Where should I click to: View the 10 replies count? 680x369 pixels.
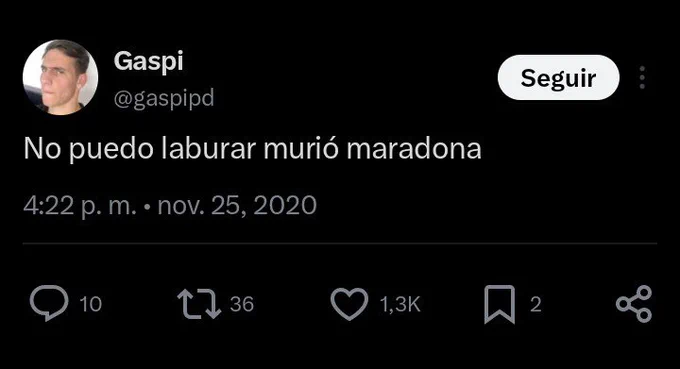click(91, 304)
